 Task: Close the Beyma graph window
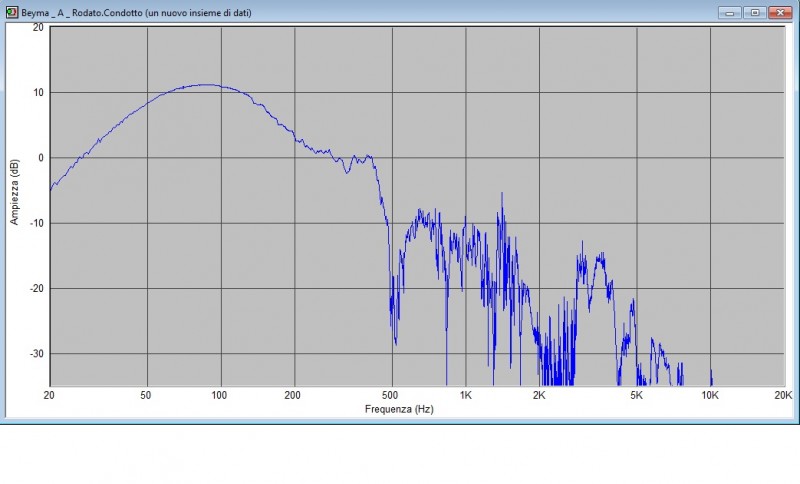780,12
